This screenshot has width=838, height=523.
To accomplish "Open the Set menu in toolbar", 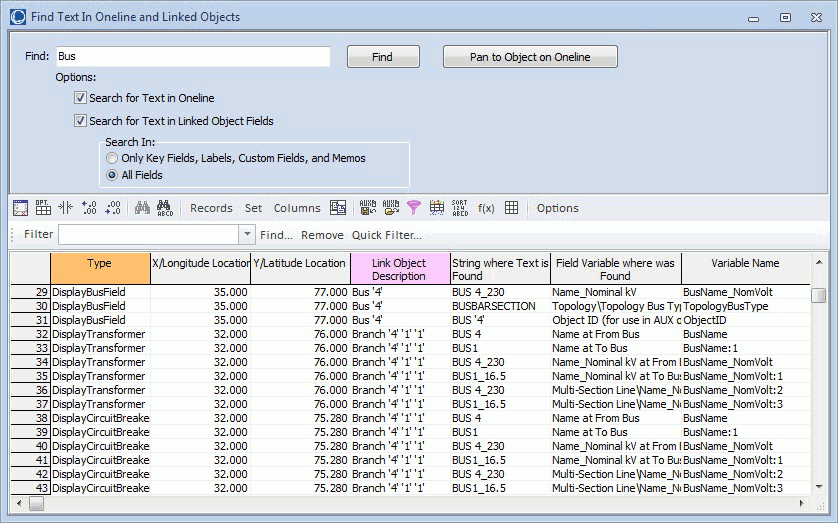I will click(x=253, y=208).
